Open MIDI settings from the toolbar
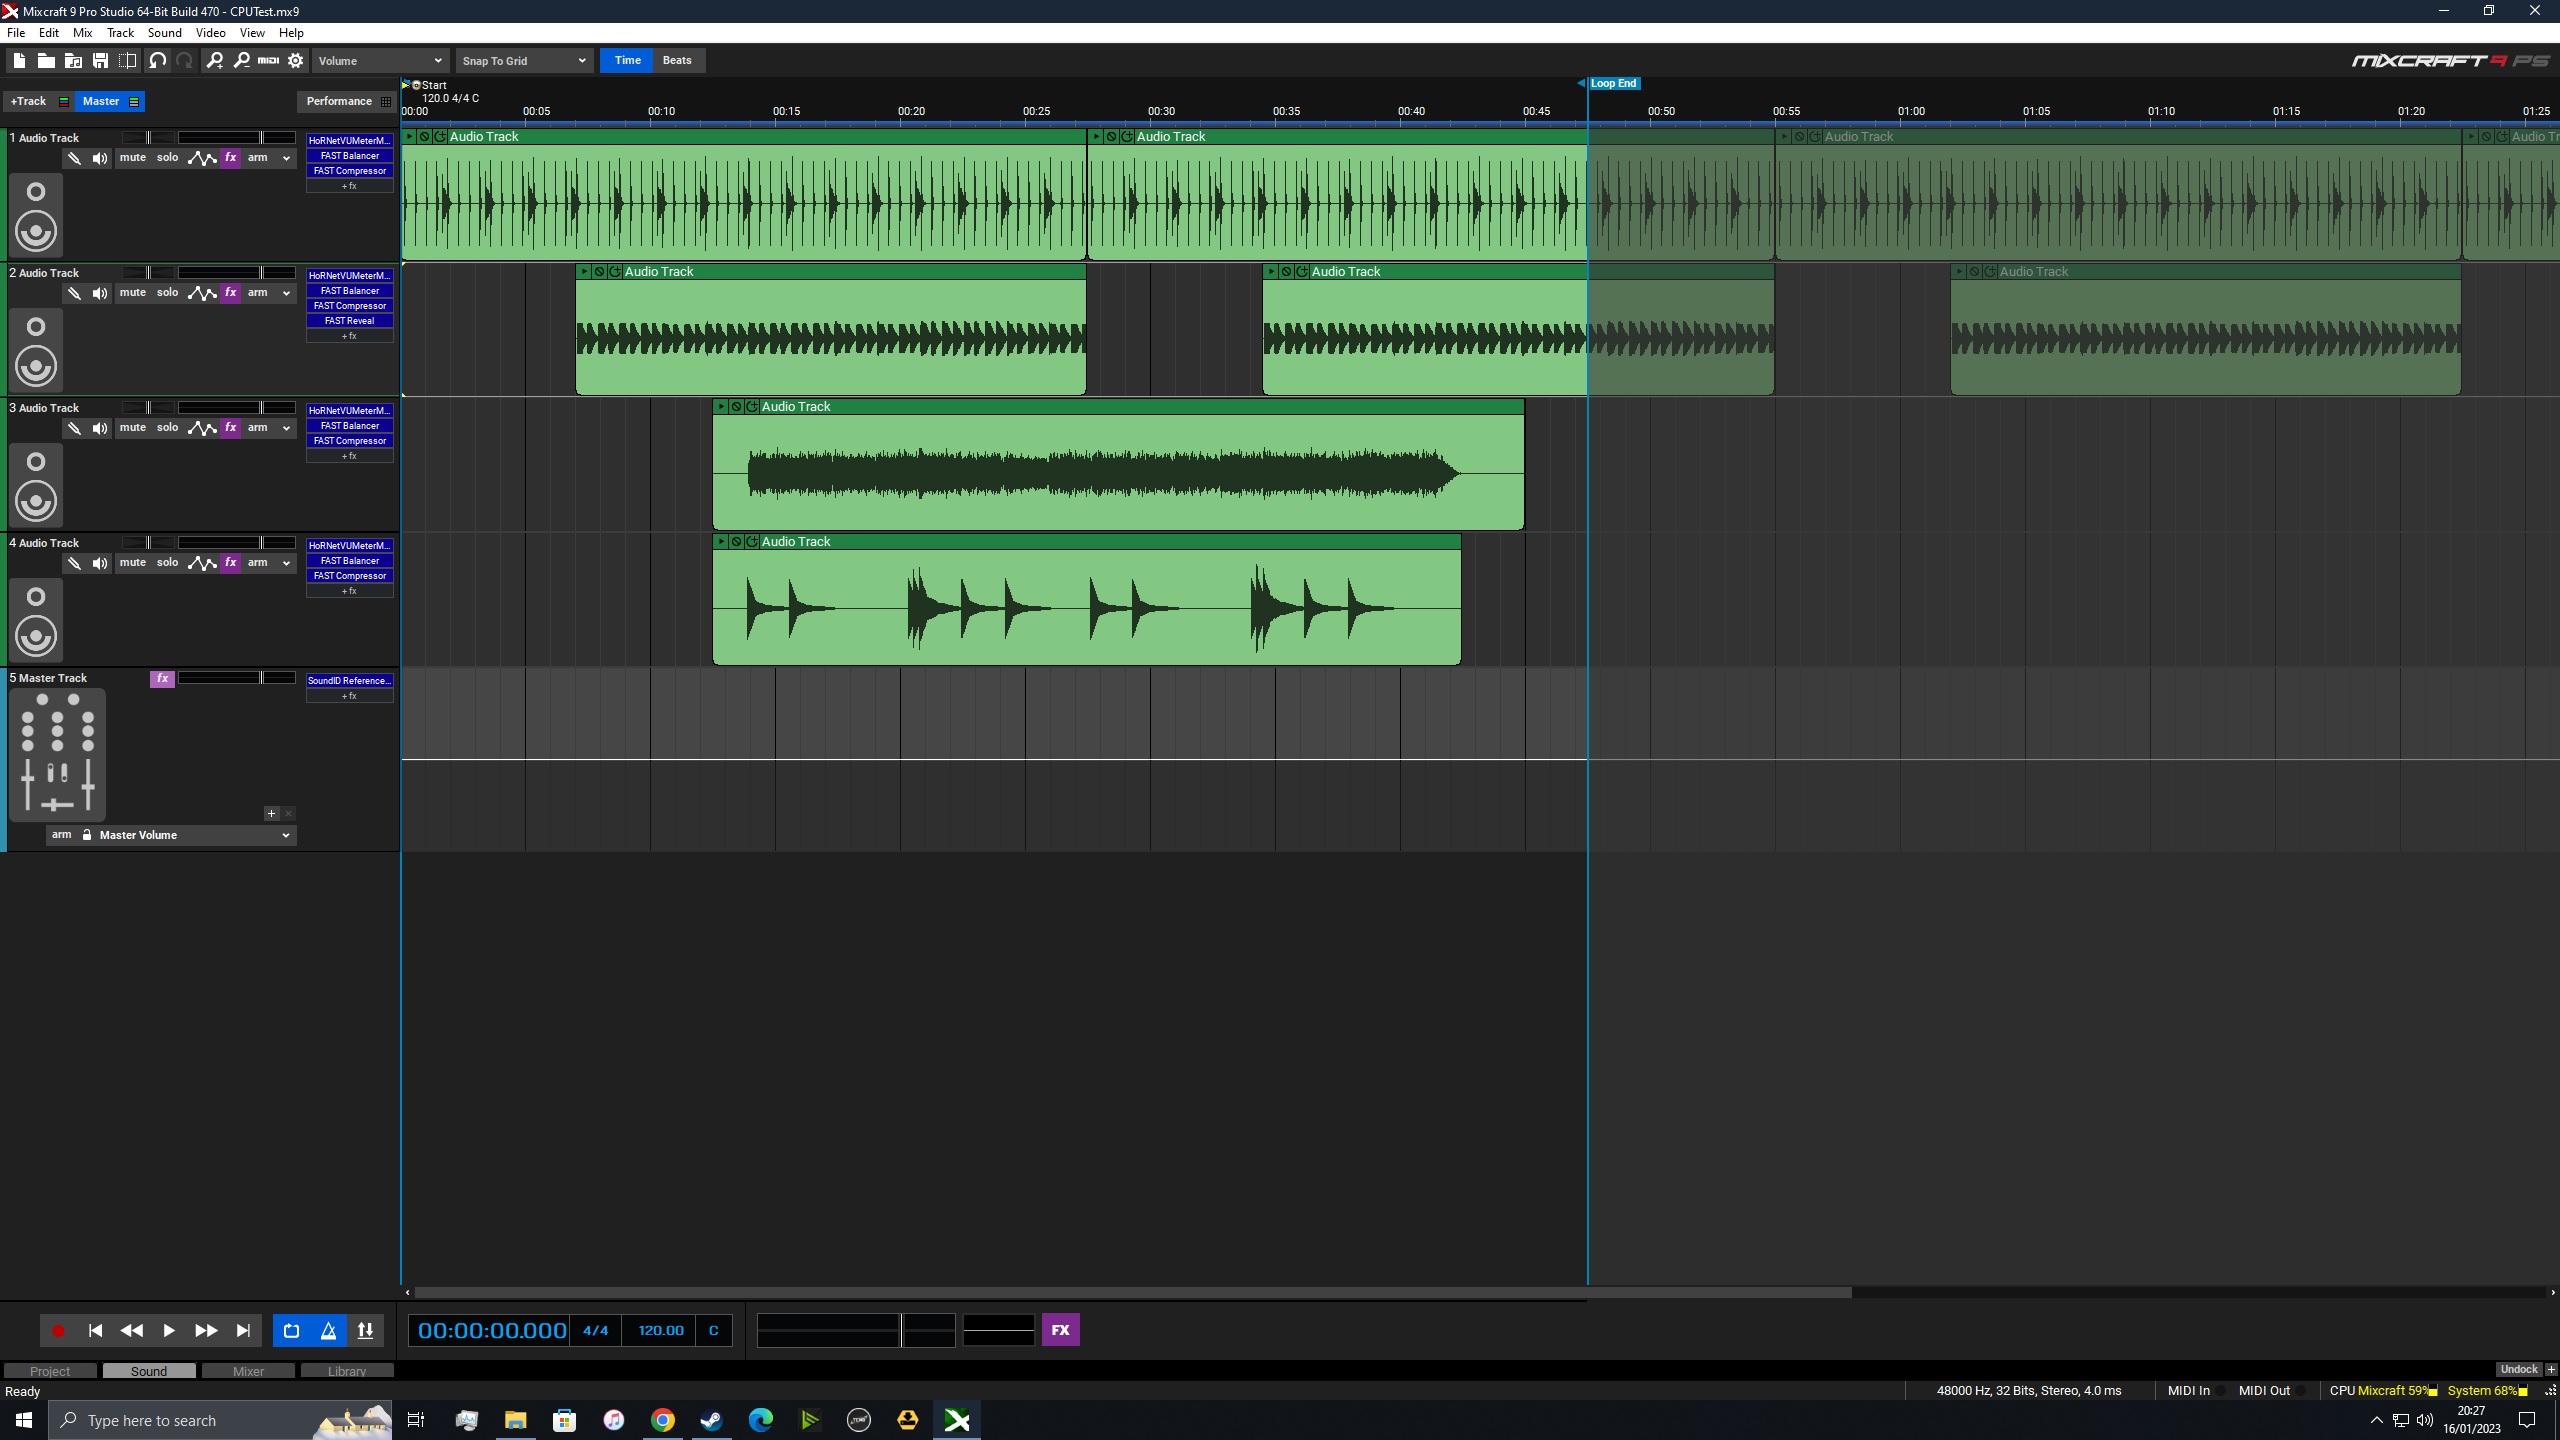Image resolution: width=2560 pixels, height=1440 pixels. [268, 61]
